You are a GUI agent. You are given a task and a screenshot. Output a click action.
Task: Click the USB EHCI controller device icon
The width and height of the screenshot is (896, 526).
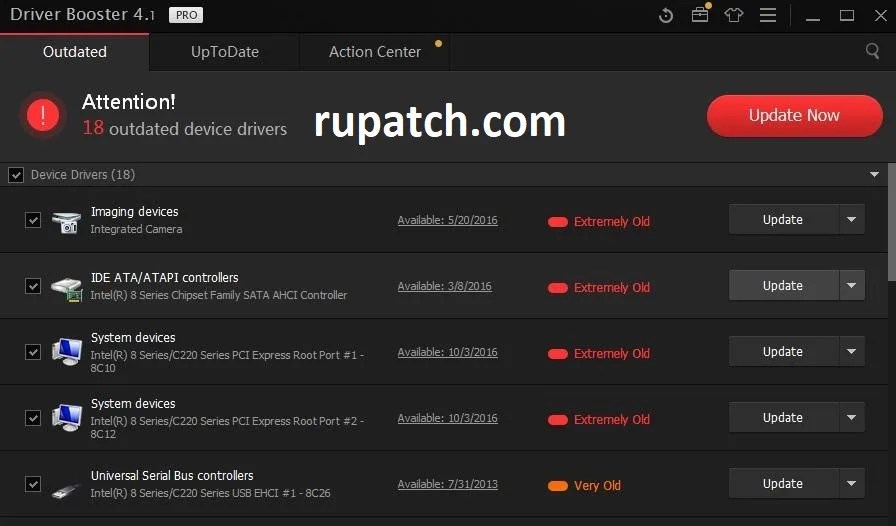pos(66,490)
